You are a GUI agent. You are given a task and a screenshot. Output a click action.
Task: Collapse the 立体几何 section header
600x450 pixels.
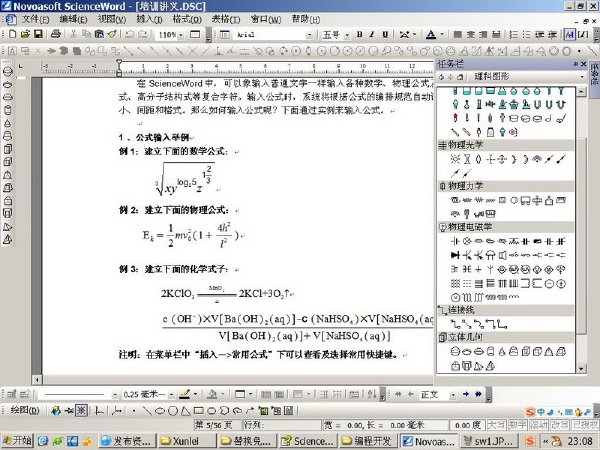click(505, 338)
